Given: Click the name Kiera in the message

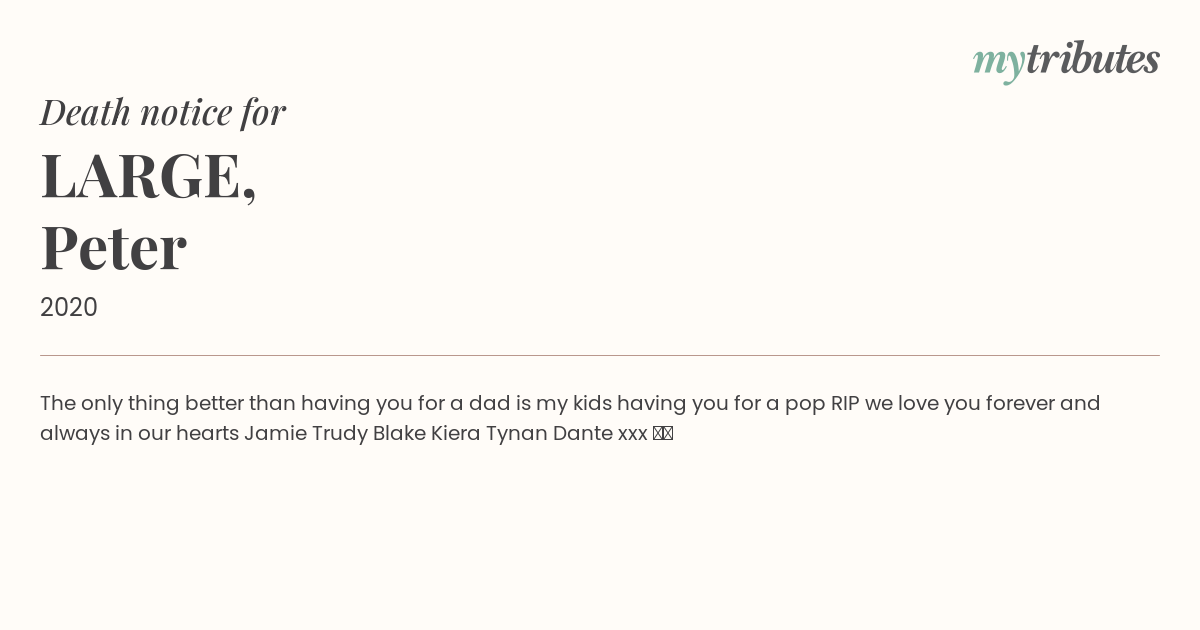Looking at the screenshot, I should [x=456, y=434].
